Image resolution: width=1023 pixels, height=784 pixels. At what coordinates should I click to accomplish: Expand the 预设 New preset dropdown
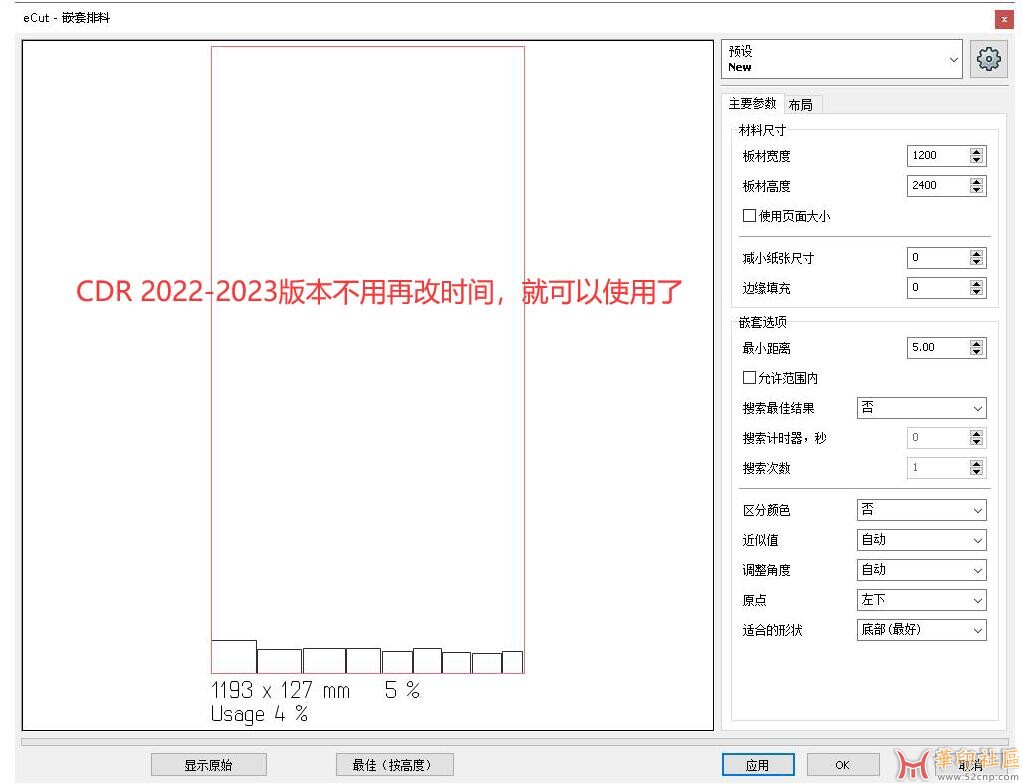(841, 60)
